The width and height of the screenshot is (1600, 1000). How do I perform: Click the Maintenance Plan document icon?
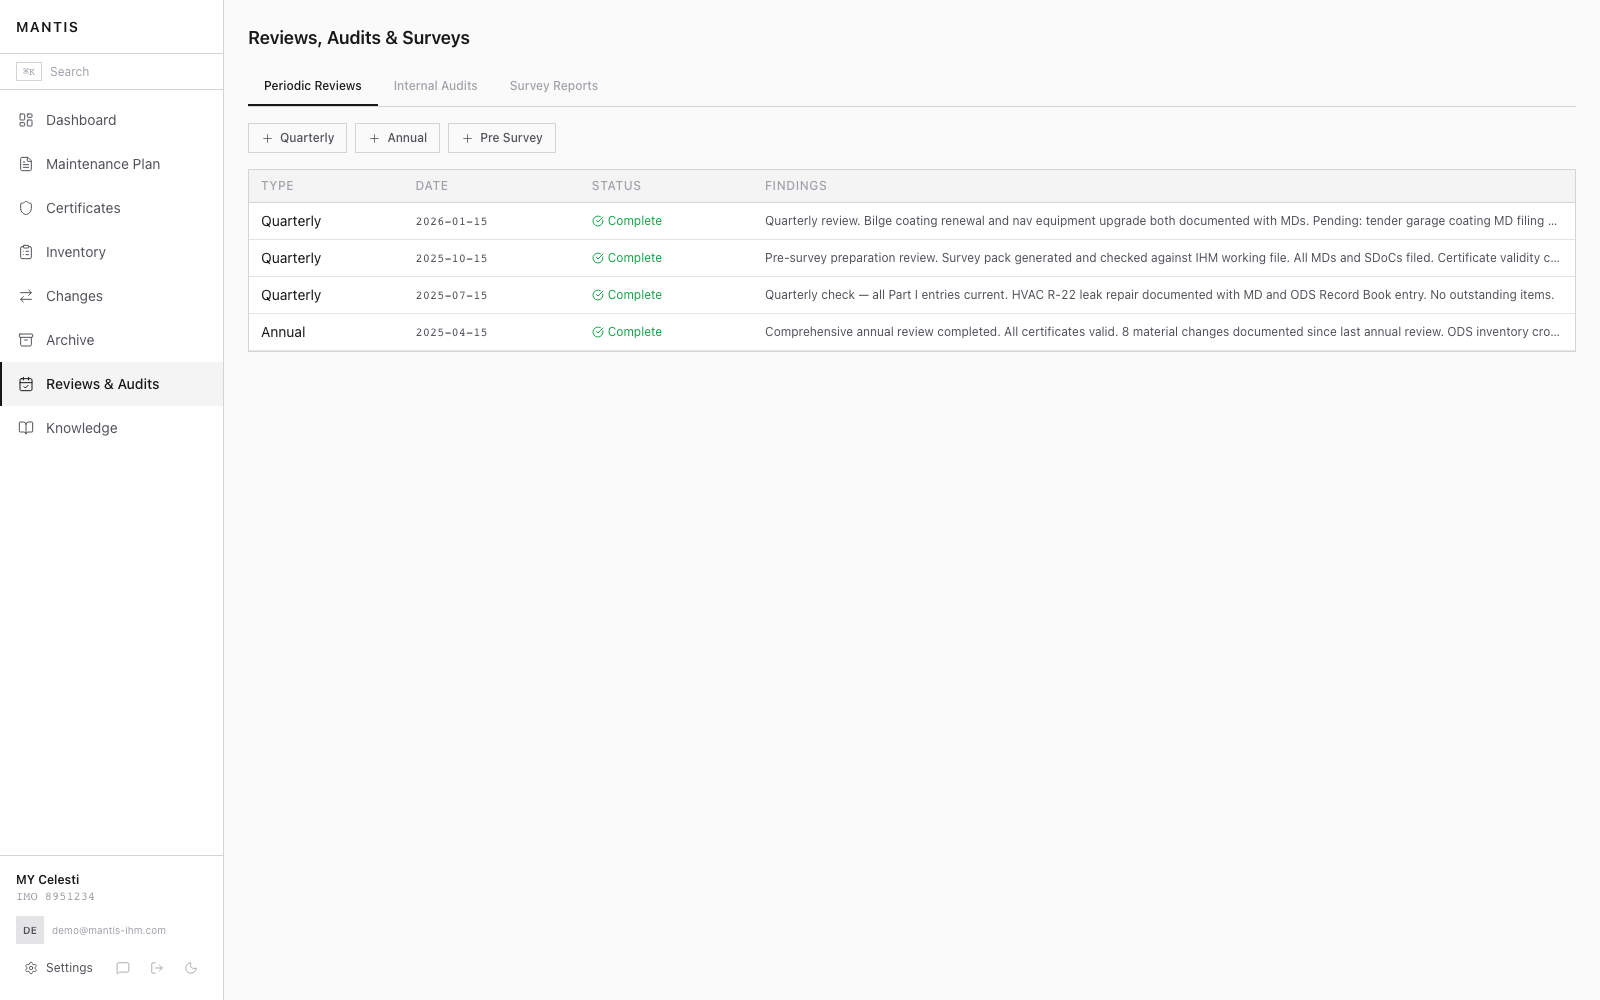[26, 164]
